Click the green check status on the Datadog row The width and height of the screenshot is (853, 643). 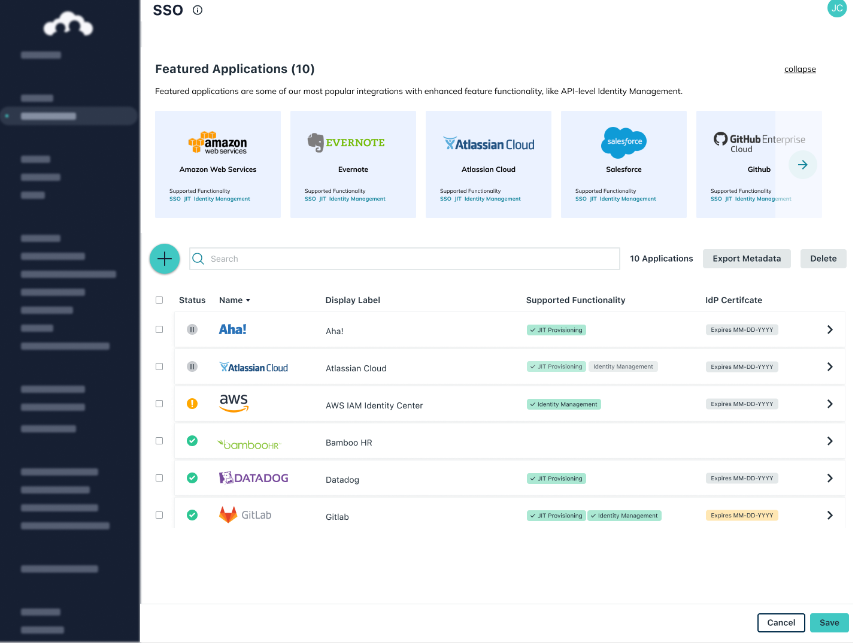(x=192, y=478)
